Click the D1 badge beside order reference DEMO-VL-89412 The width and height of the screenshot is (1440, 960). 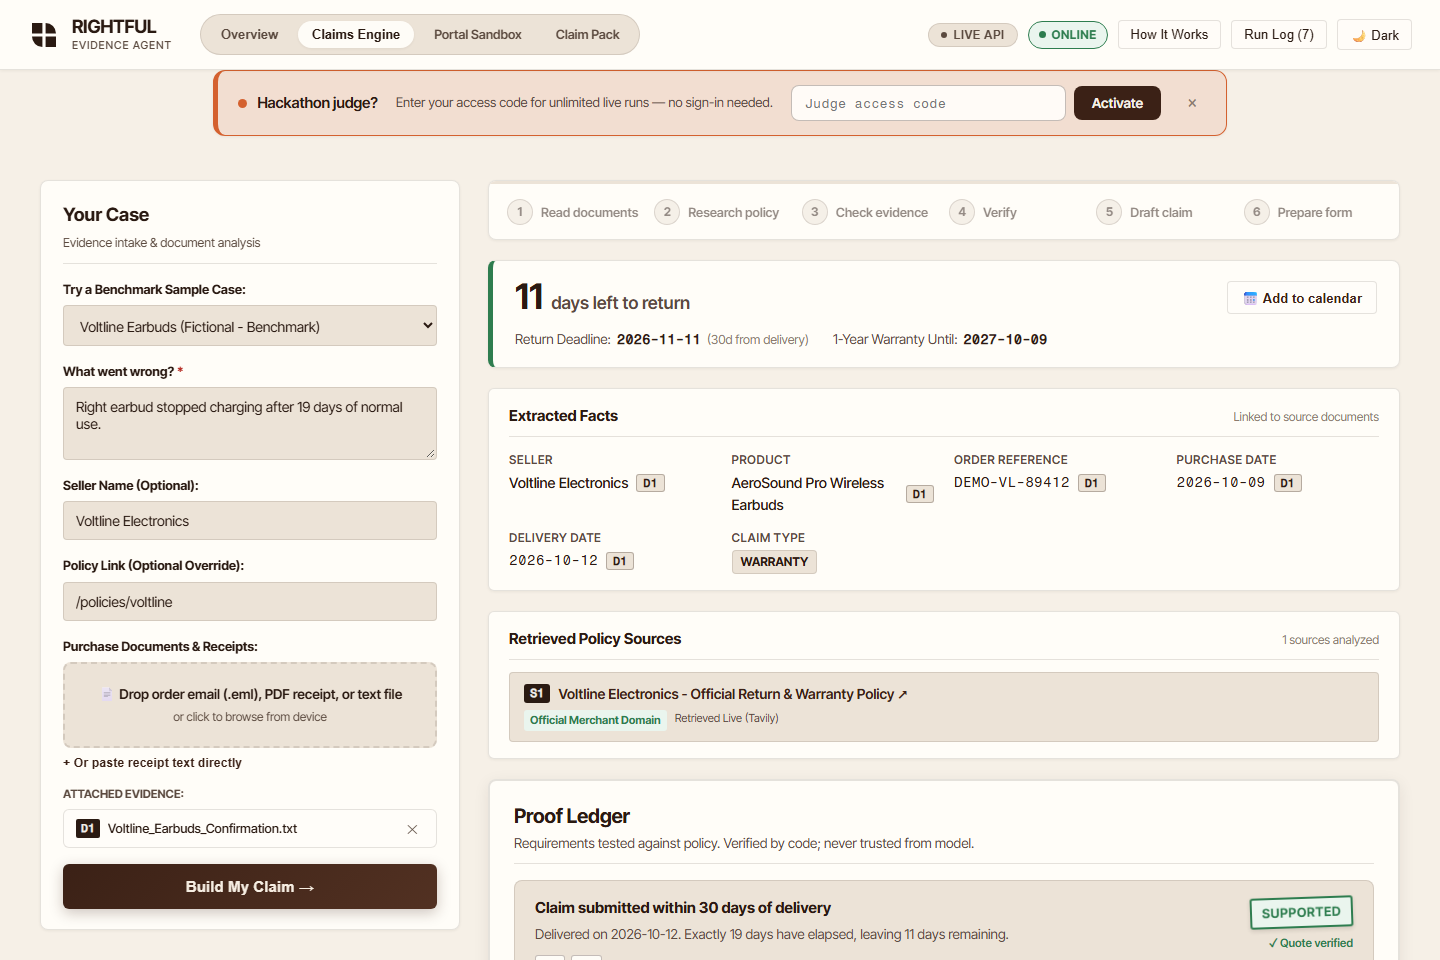point(1091,483)
